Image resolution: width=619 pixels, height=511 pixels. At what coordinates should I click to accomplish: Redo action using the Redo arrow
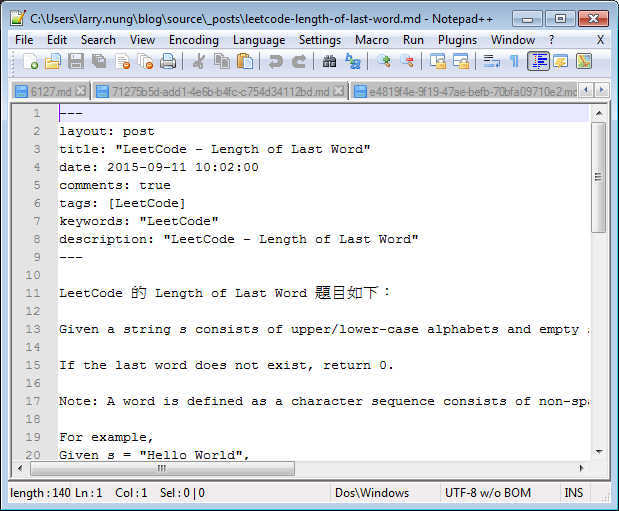[x=299, y=62]
